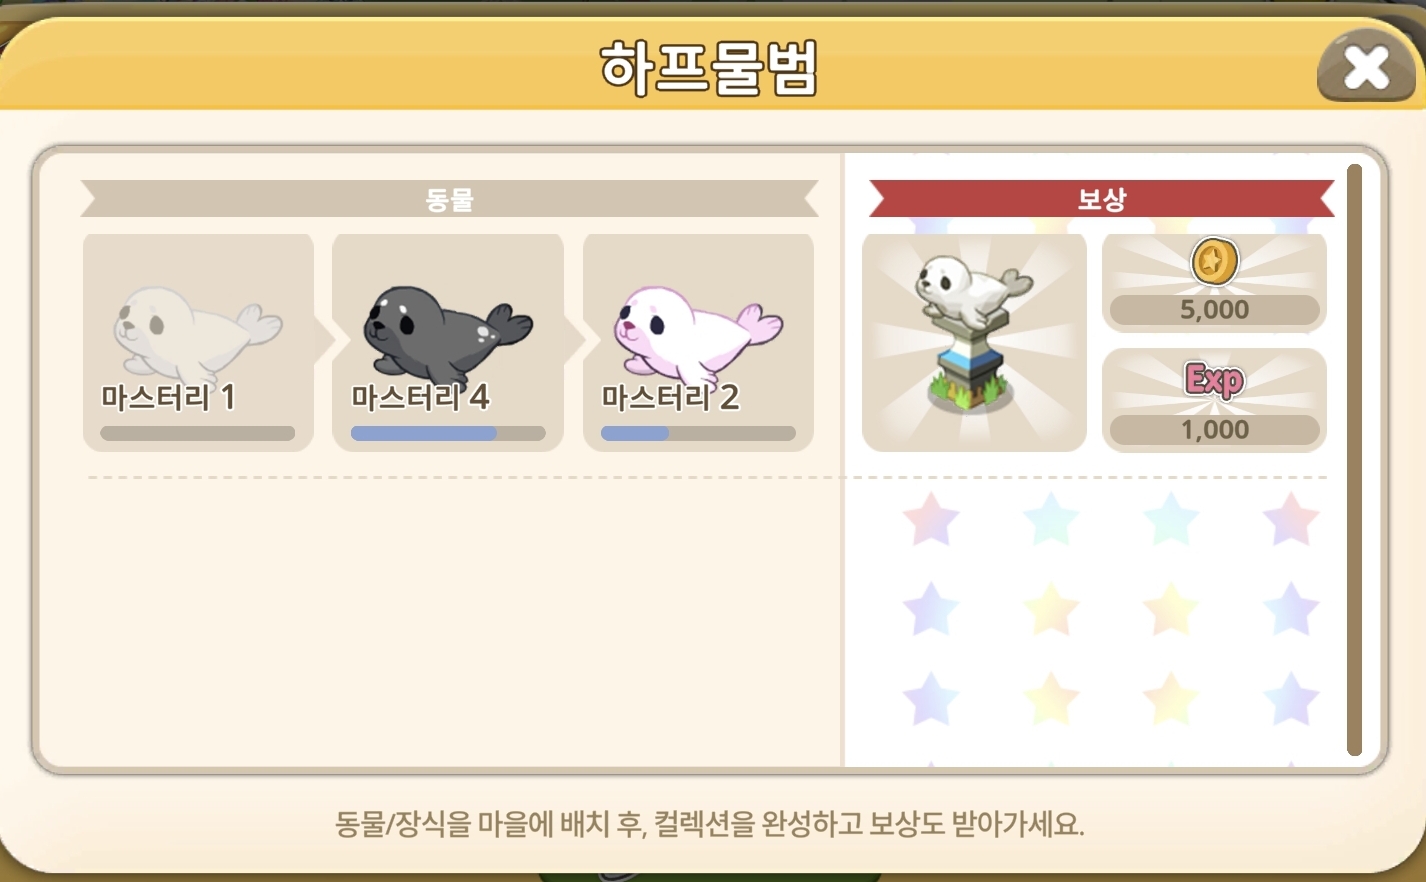The height and width of the screenshot is (882, 1426).
Task: Click the arrow between first and second seals
Action: (324, 342)
